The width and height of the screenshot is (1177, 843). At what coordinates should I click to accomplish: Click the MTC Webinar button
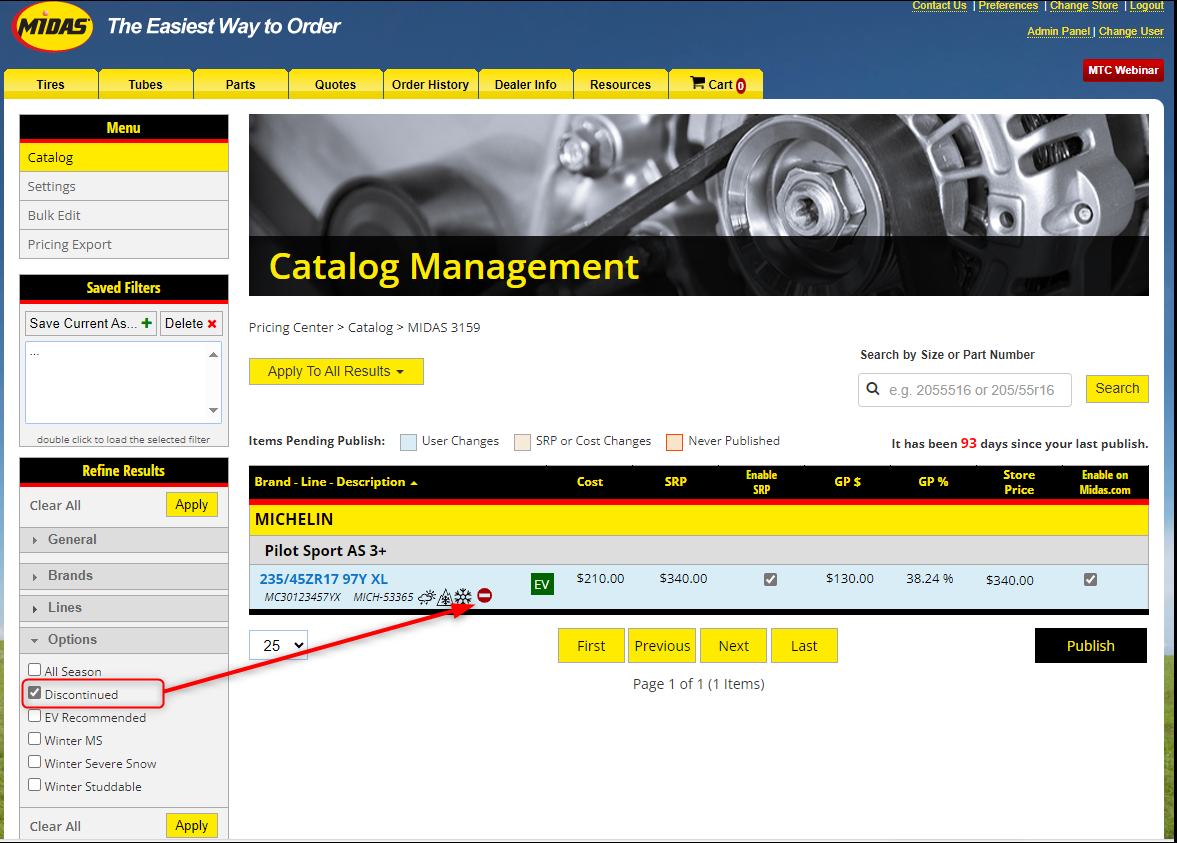point(1123,70)
